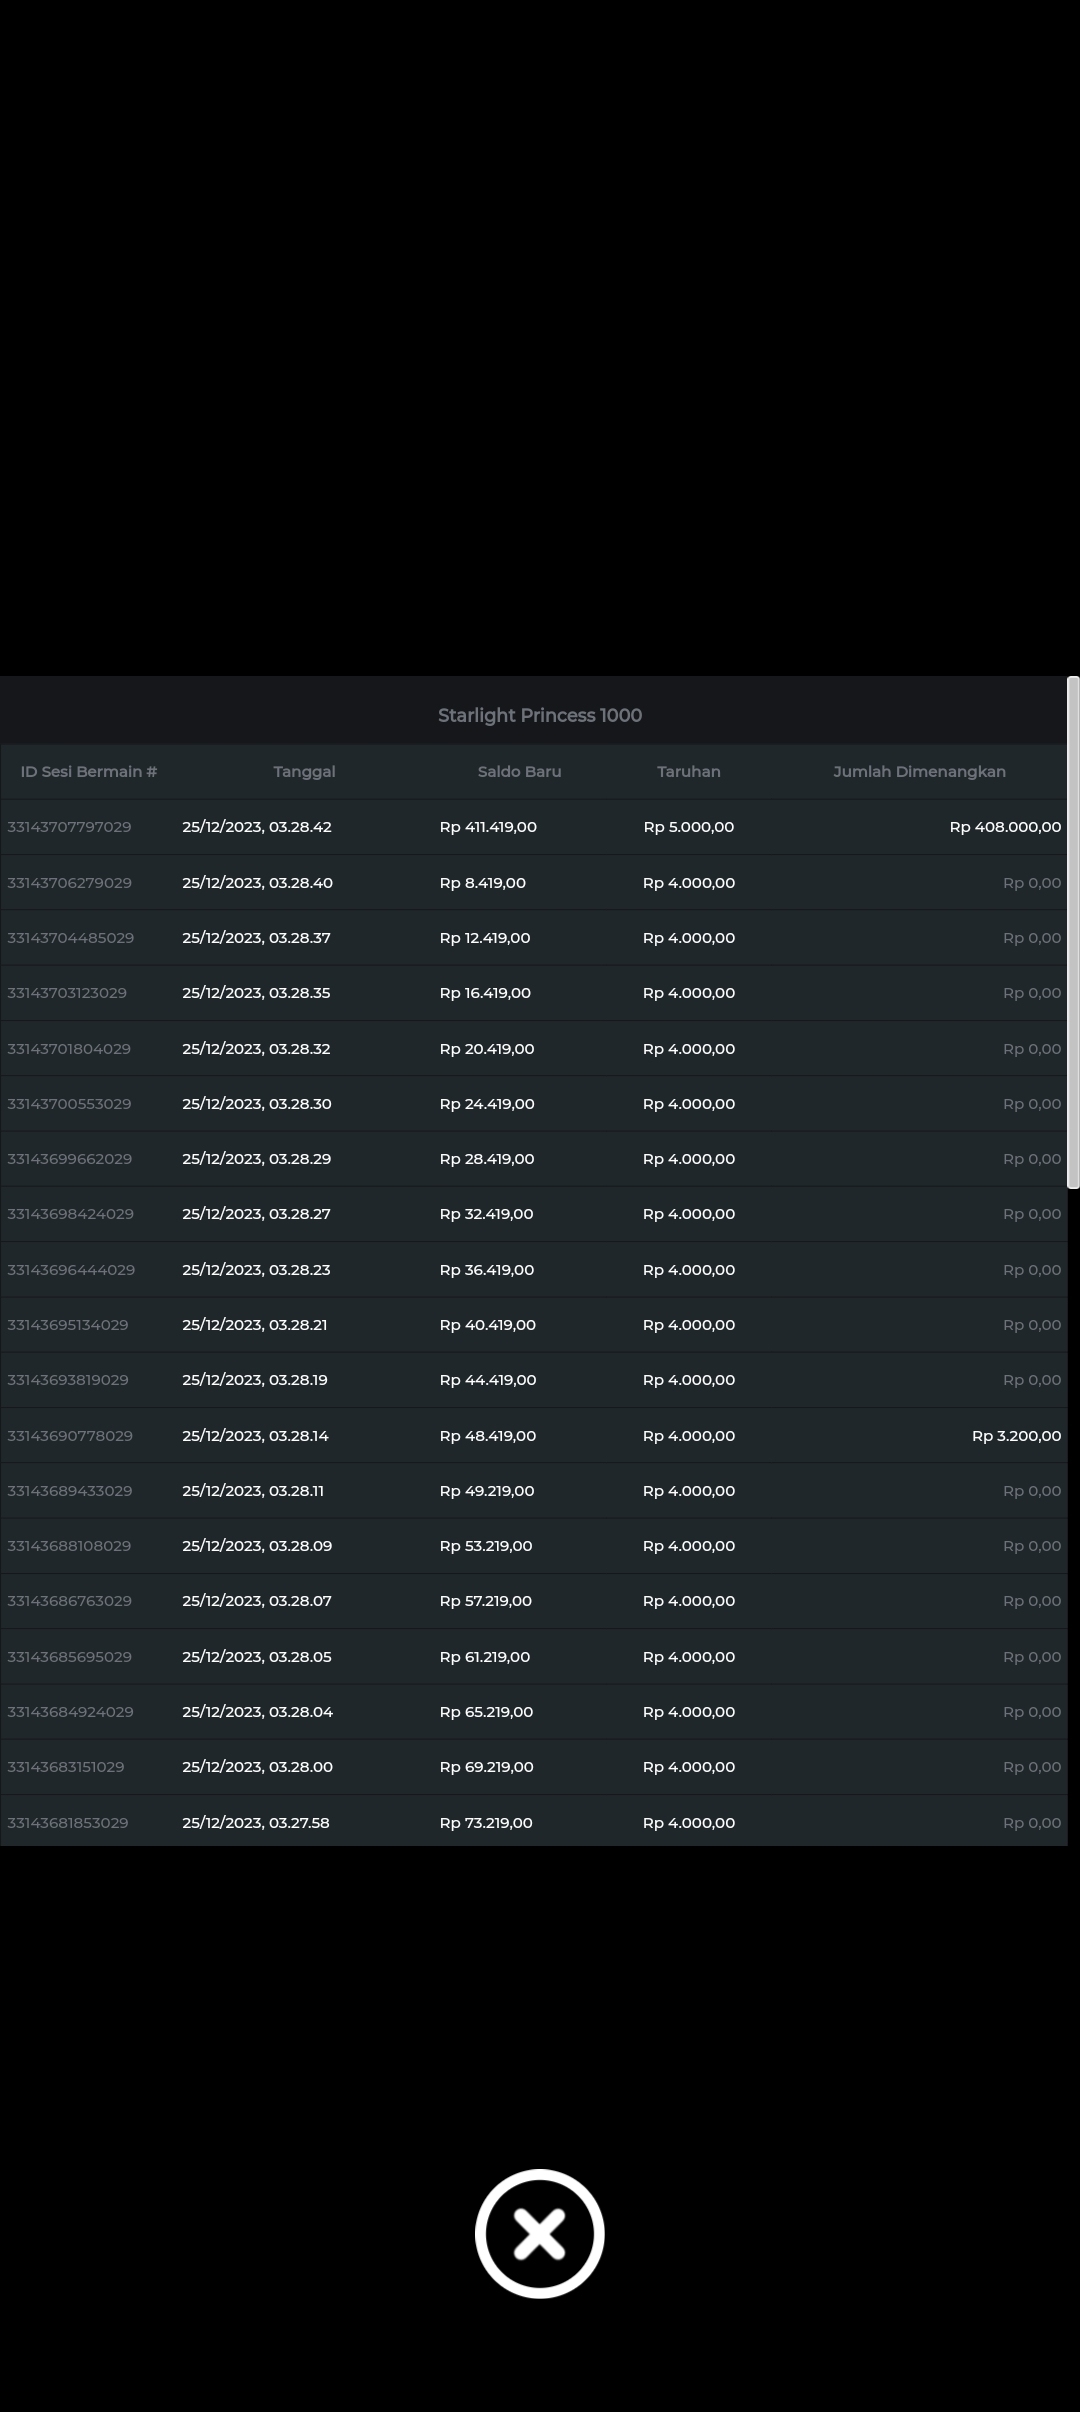Image resolution: width=1080 pixels, height=2412 pixels.
Task: Click the Rp 3.200,00 win amount
Action: click(1016, 1435)
